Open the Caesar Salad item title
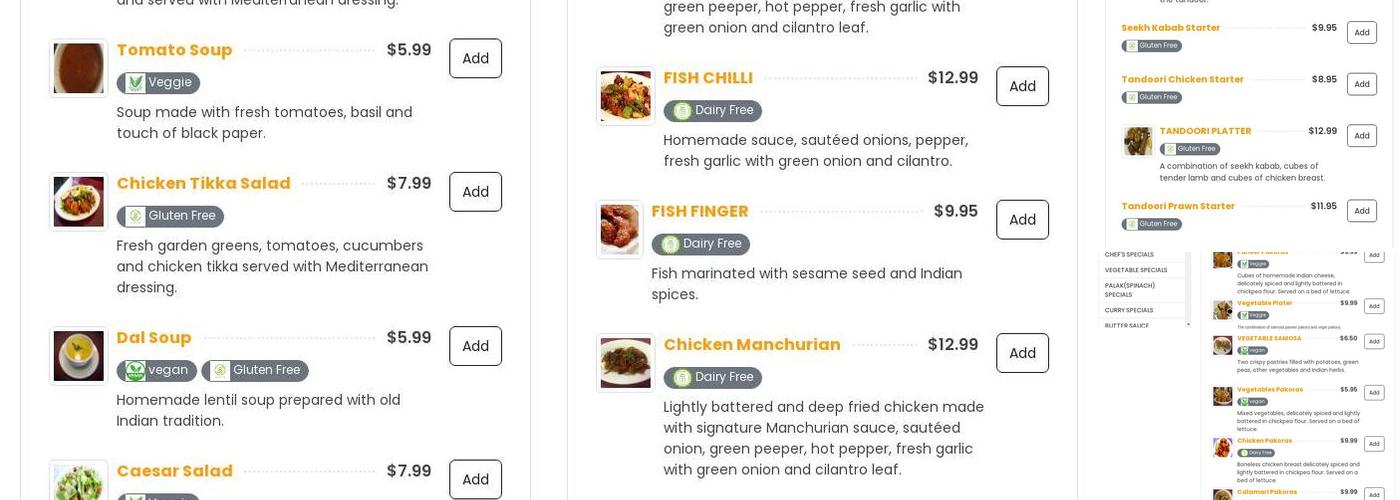The width and height of the screenshot is (1400, 500). (174, 471)
